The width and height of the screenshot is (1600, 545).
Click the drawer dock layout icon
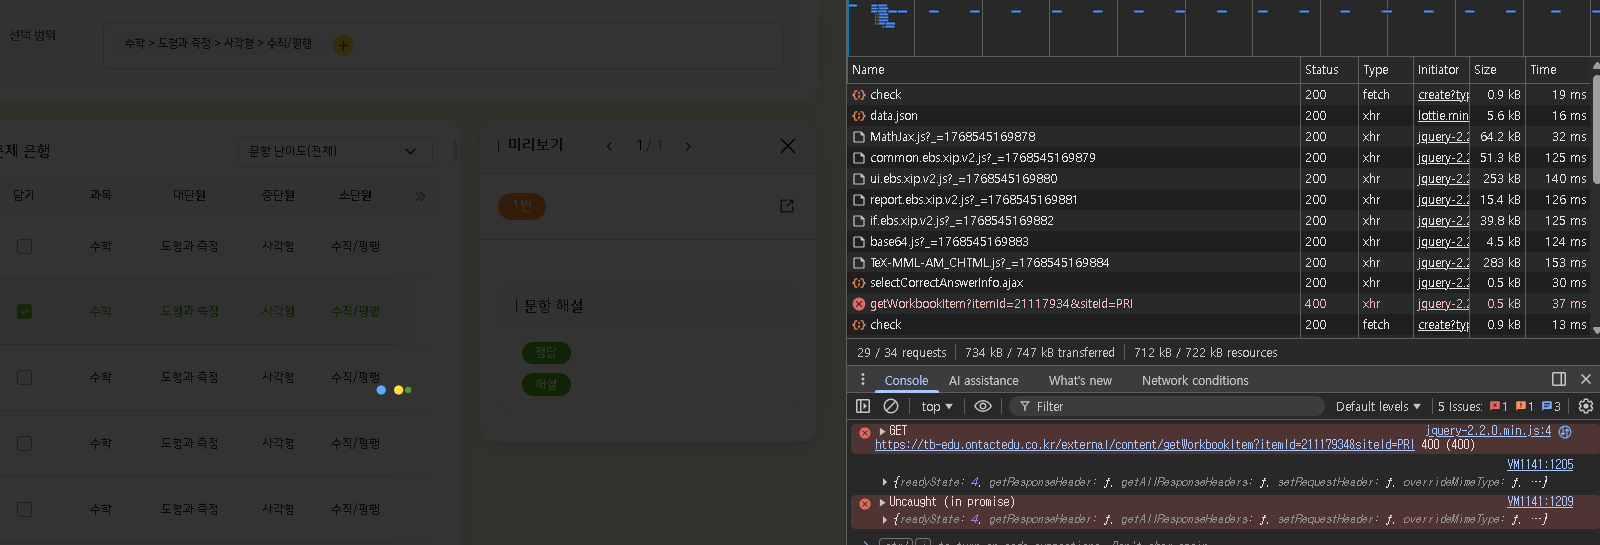coord(1558,379)
